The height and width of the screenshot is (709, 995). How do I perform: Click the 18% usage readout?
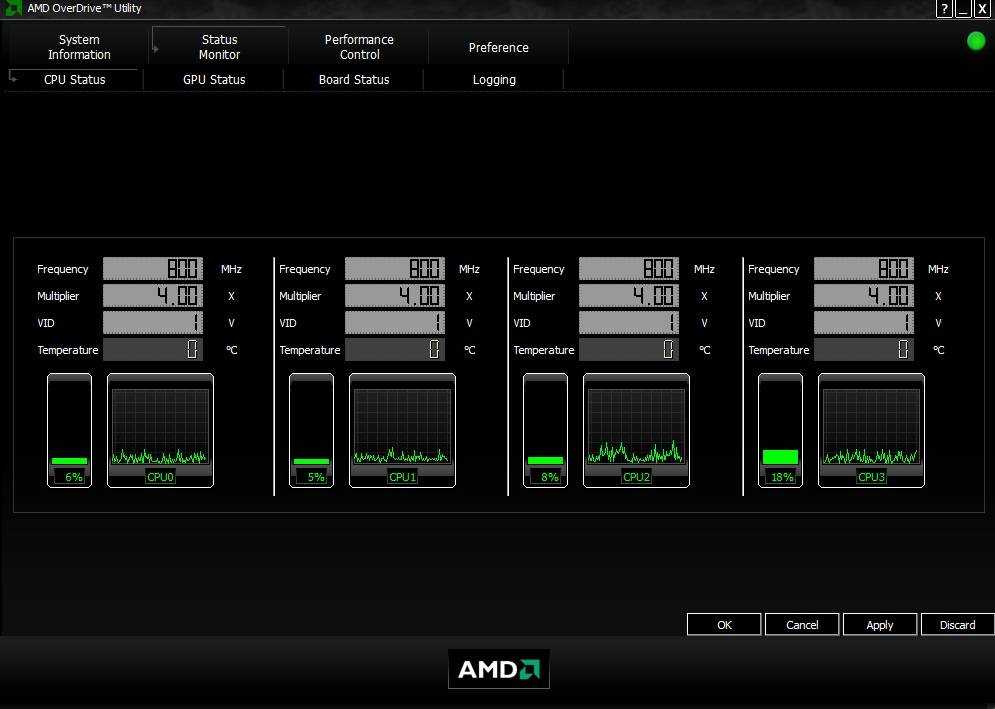tap(782, 477)
